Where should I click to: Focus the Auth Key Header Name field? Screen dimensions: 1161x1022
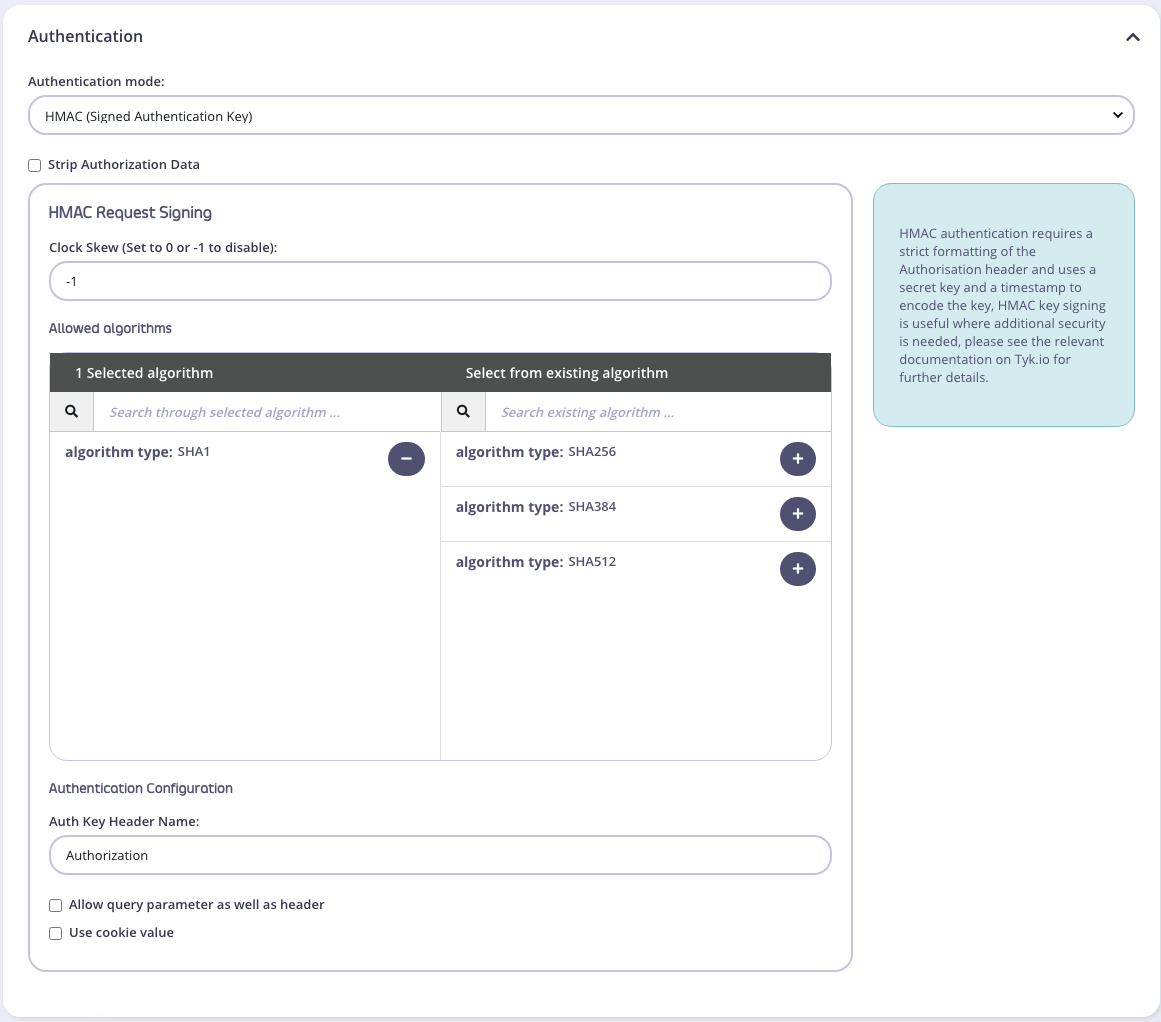click(440, 855)
